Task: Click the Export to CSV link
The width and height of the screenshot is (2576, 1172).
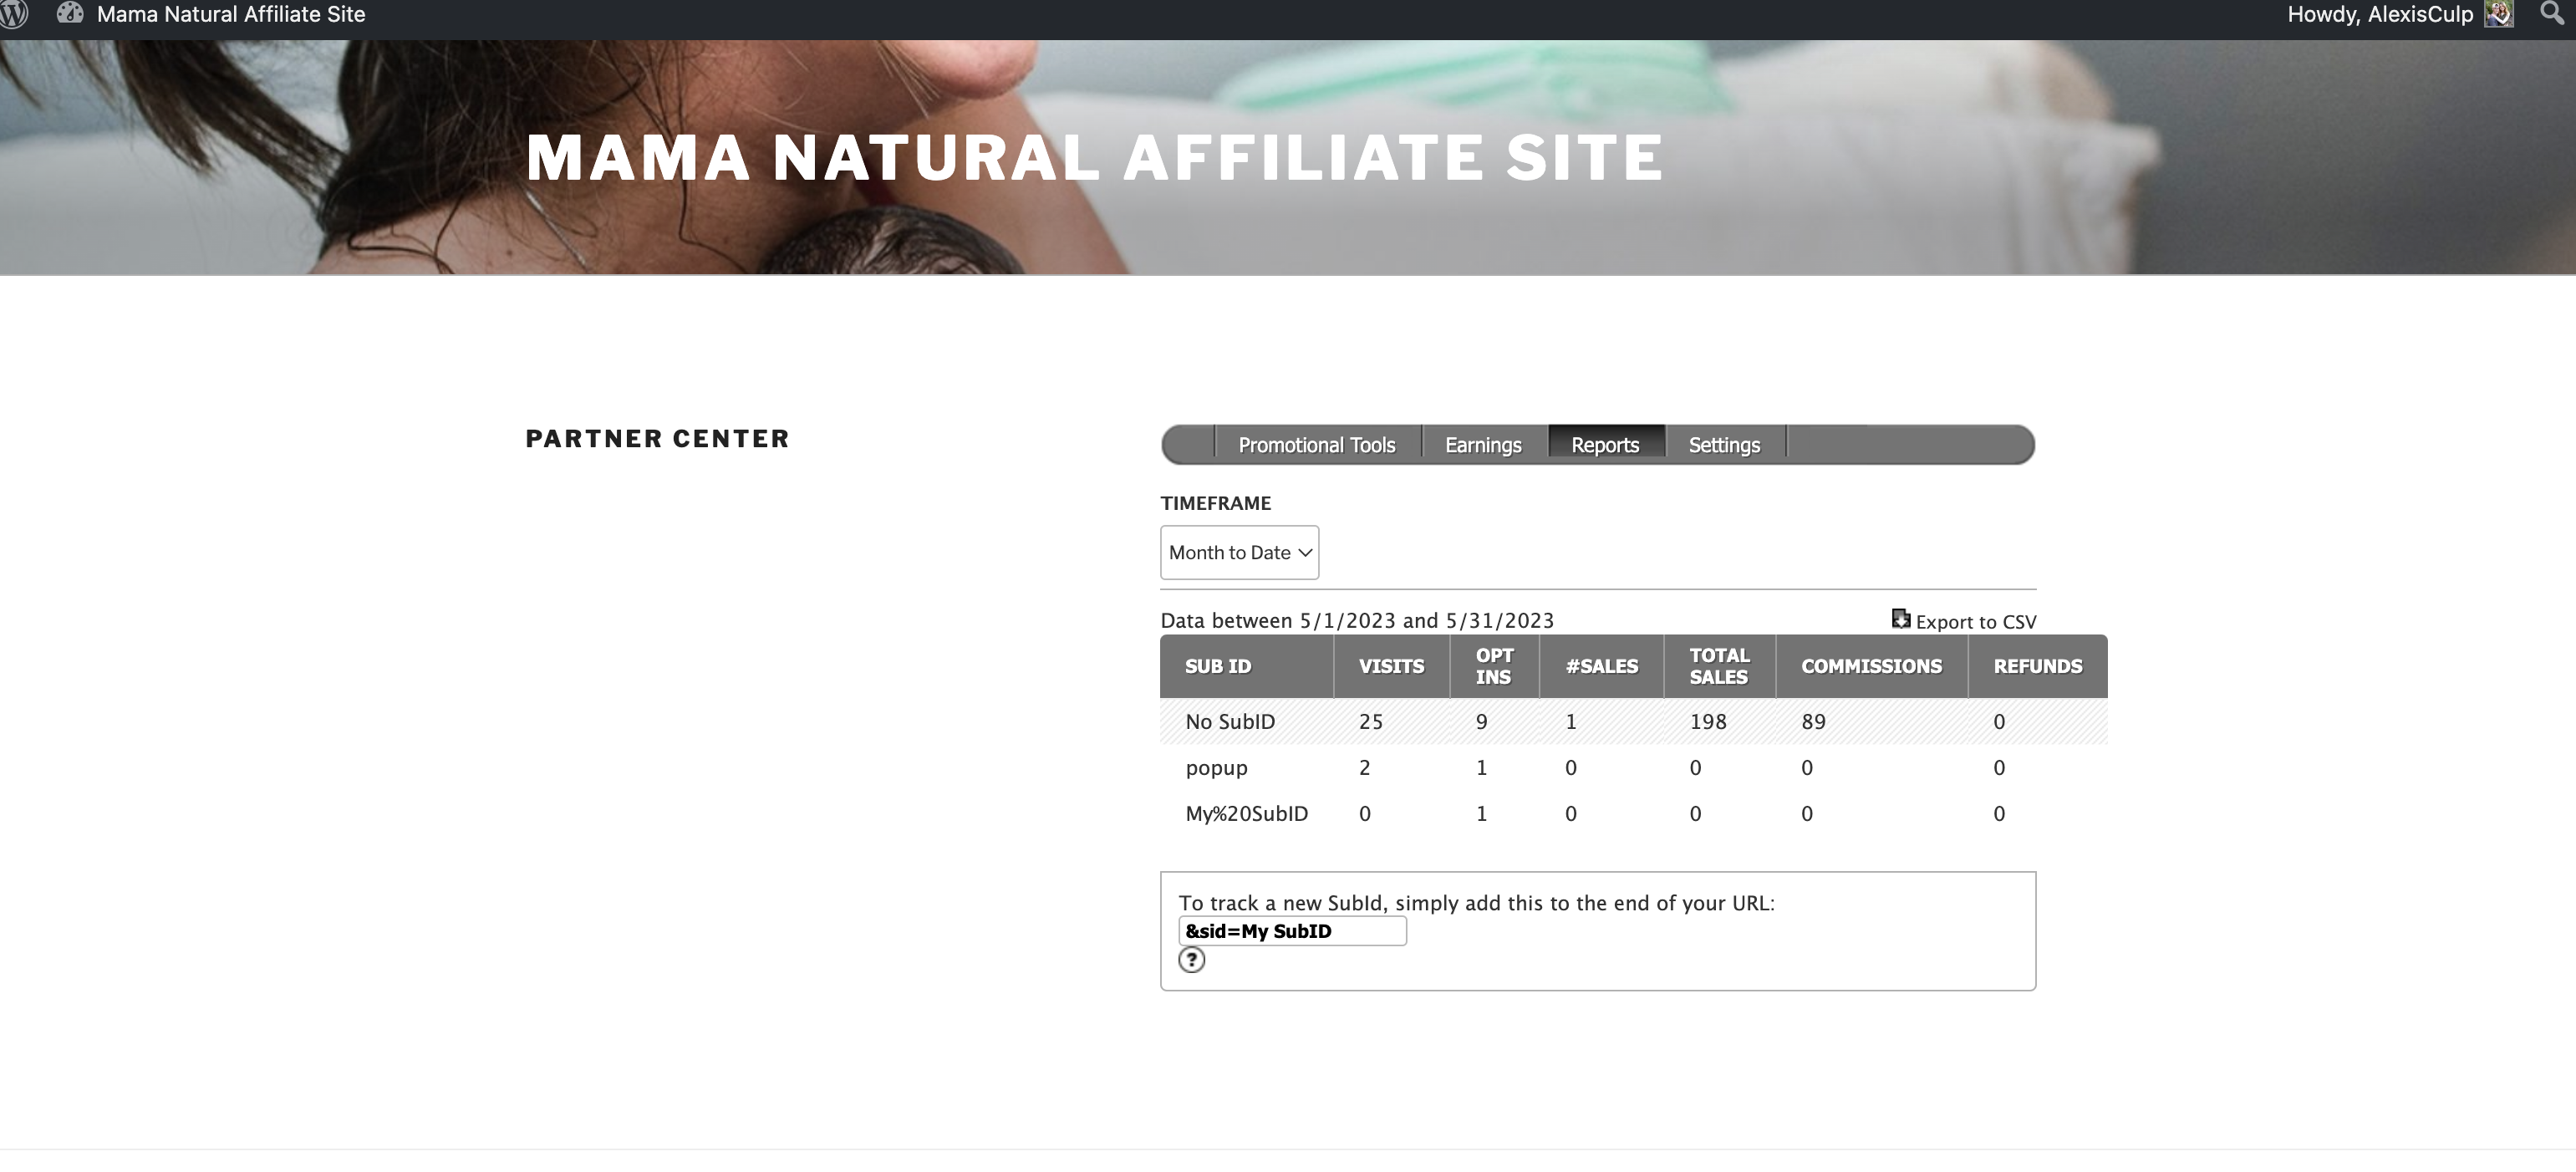Action: 1975,622
